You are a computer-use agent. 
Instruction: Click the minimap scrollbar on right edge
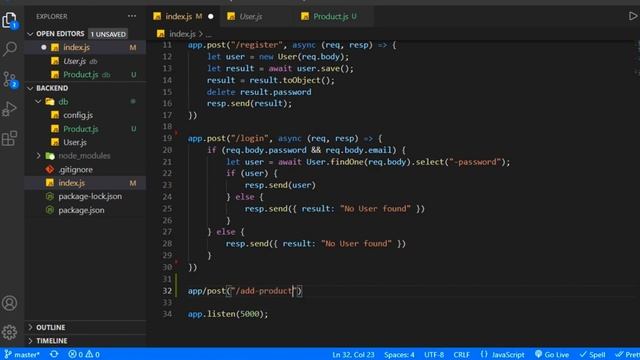click(637, 59)
